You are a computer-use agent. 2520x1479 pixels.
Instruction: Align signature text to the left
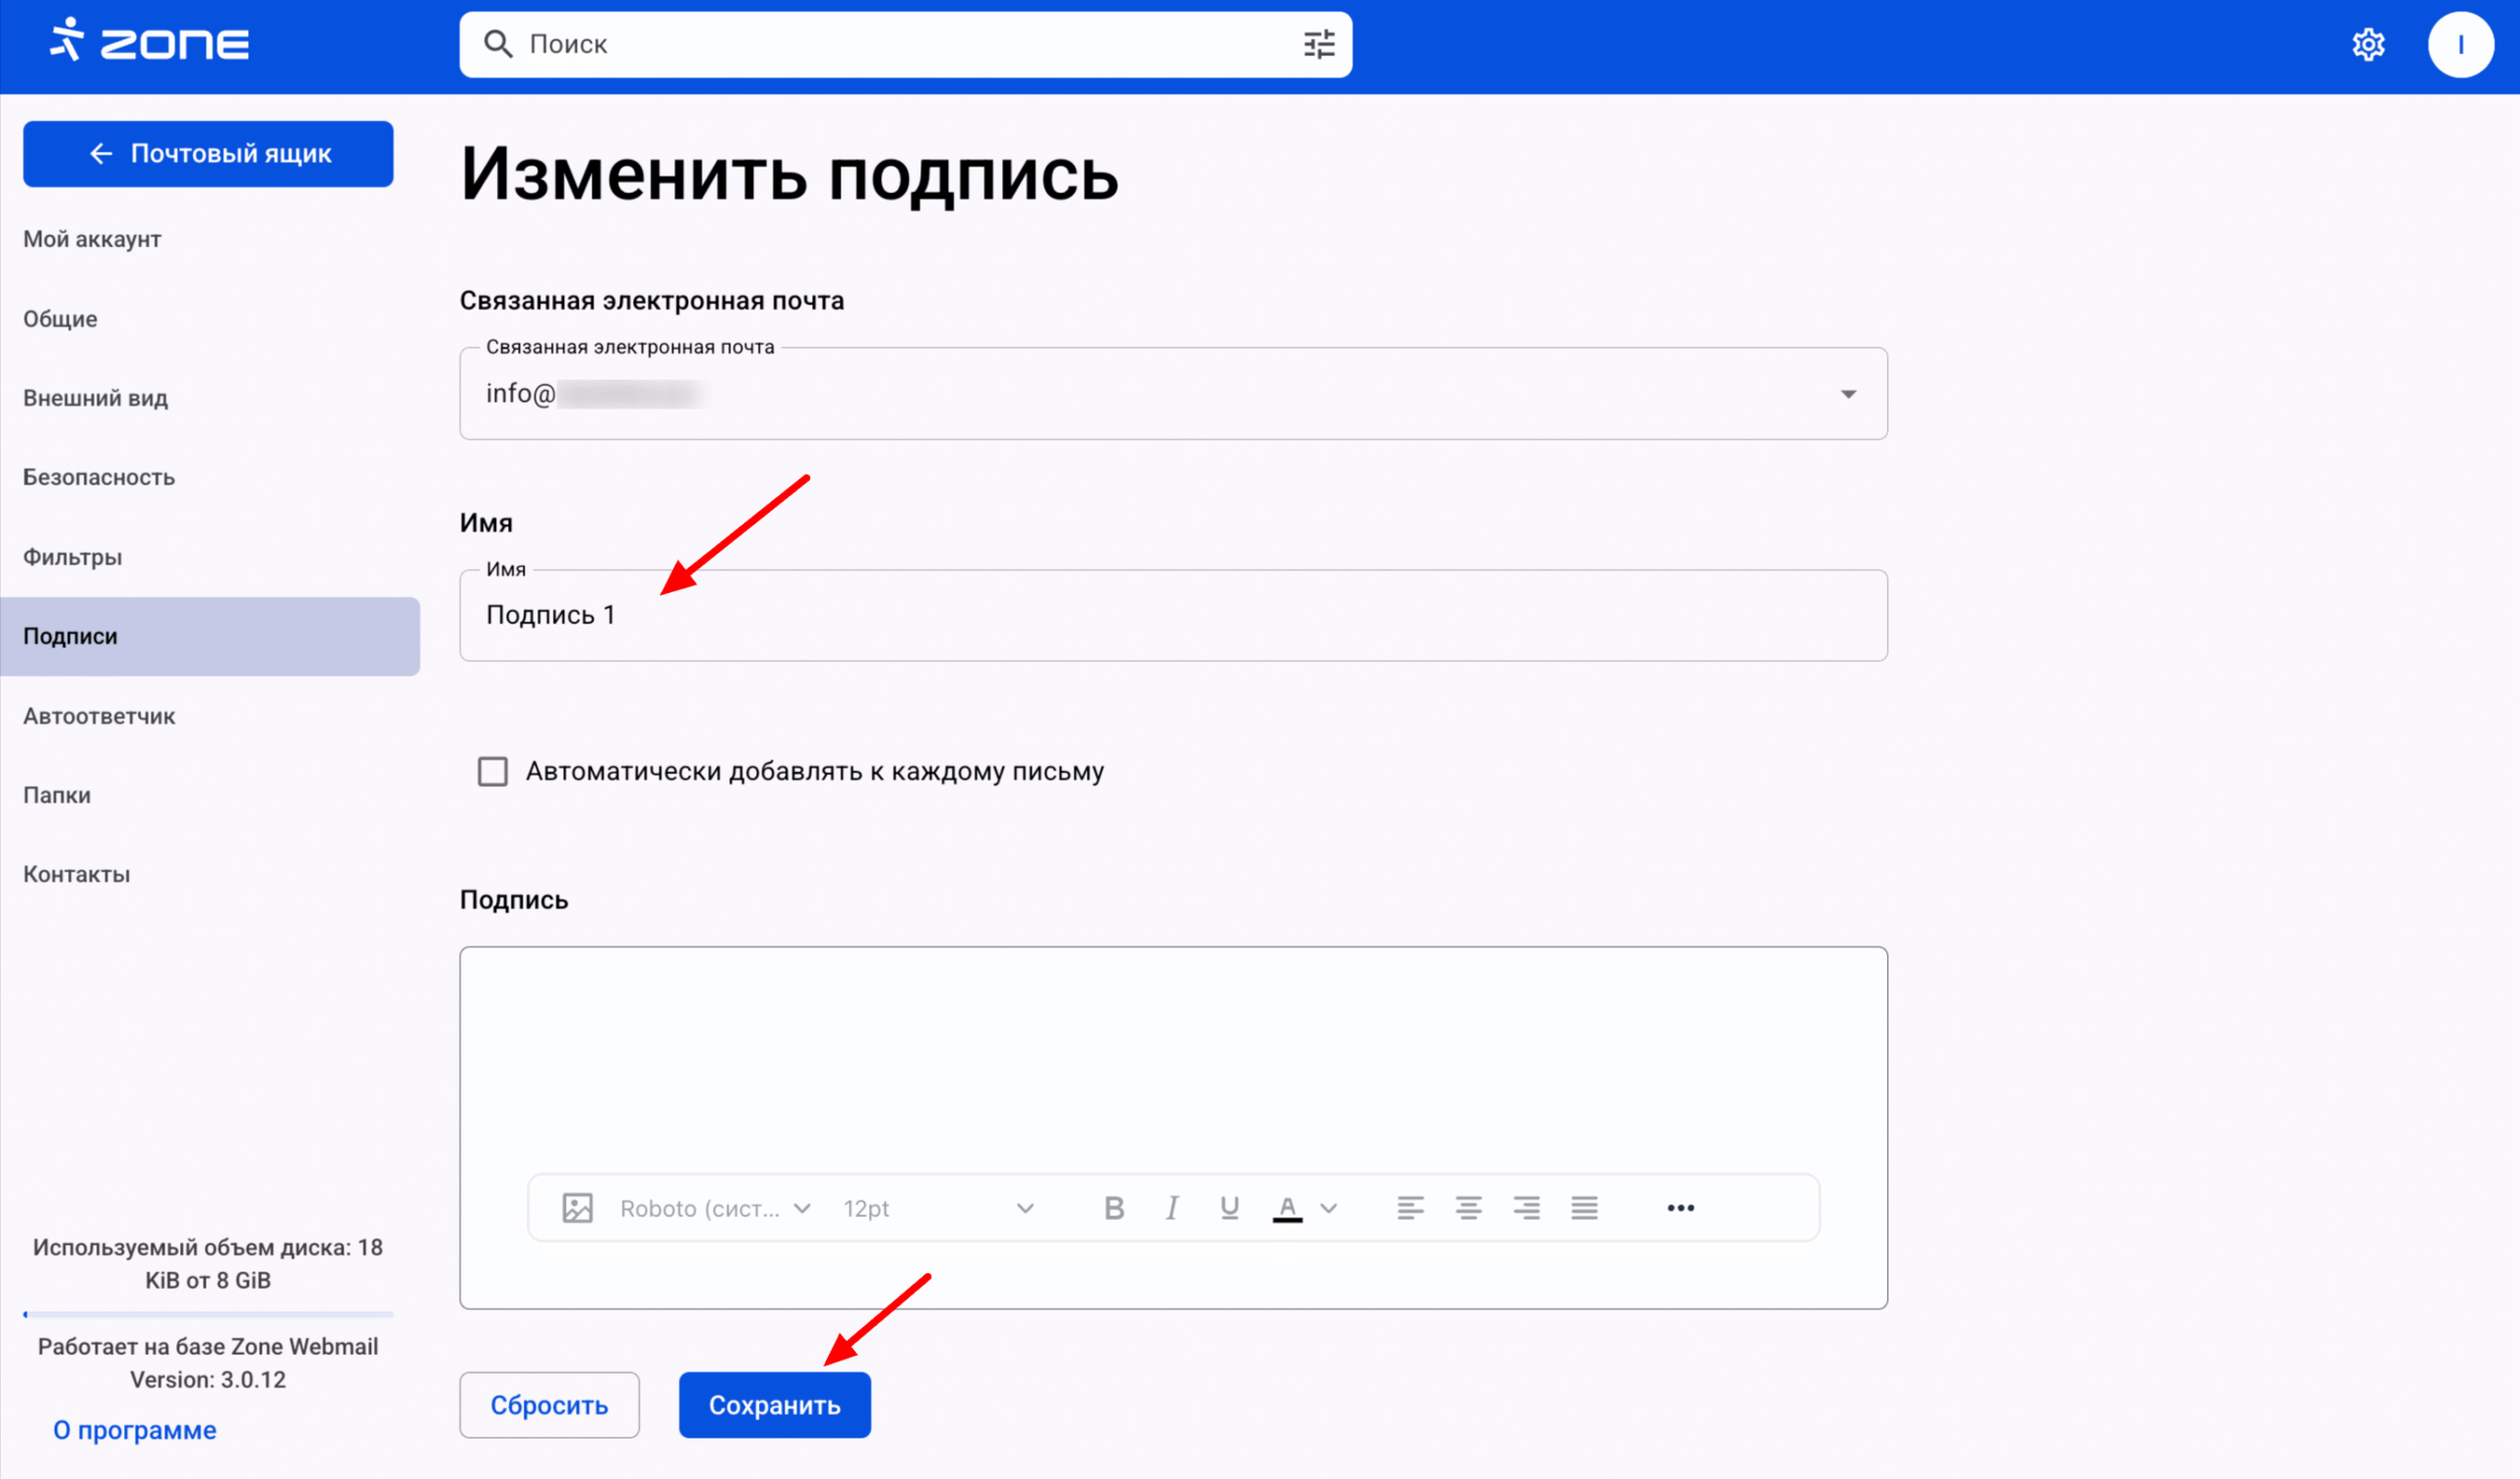click(x=1410, y=1208)
